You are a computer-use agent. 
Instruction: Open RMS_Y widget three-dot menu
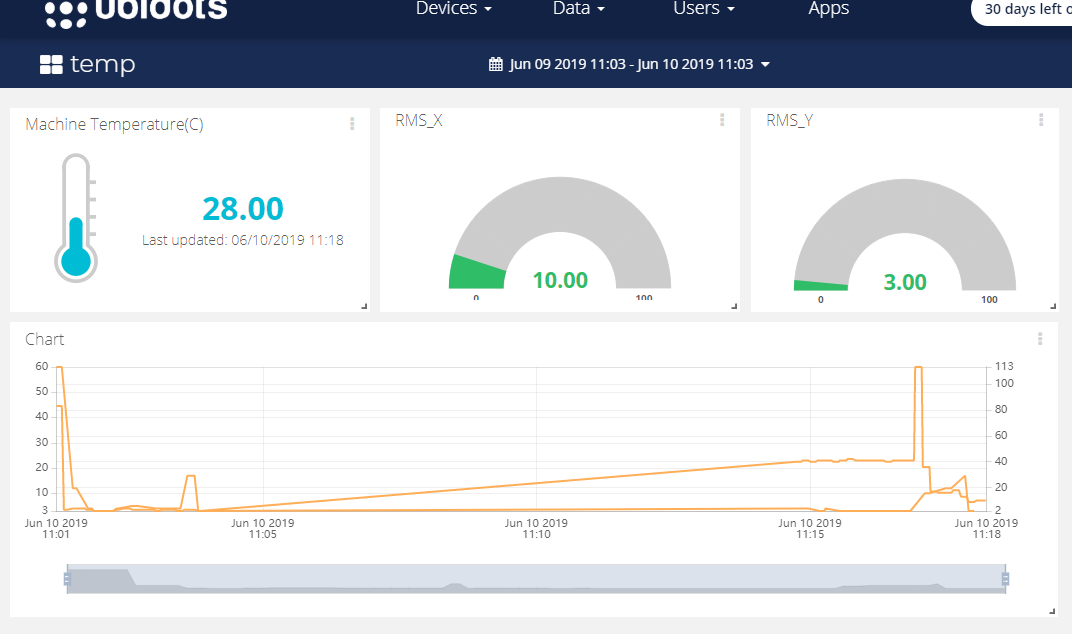[1041, 120]
